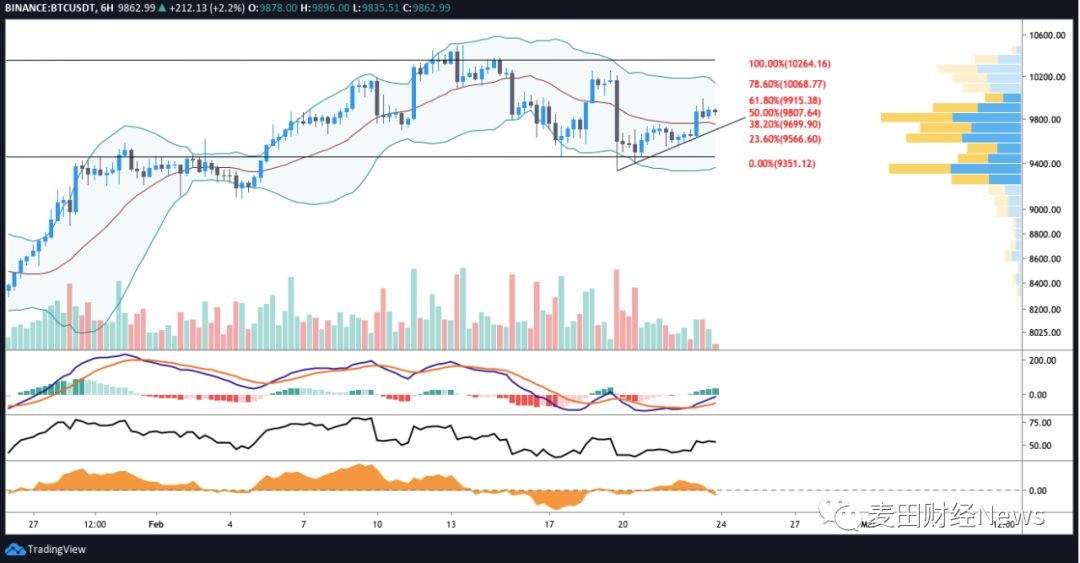Click the 38.20%(9699.90) Fibonacci label

click(x=785, y=125)
